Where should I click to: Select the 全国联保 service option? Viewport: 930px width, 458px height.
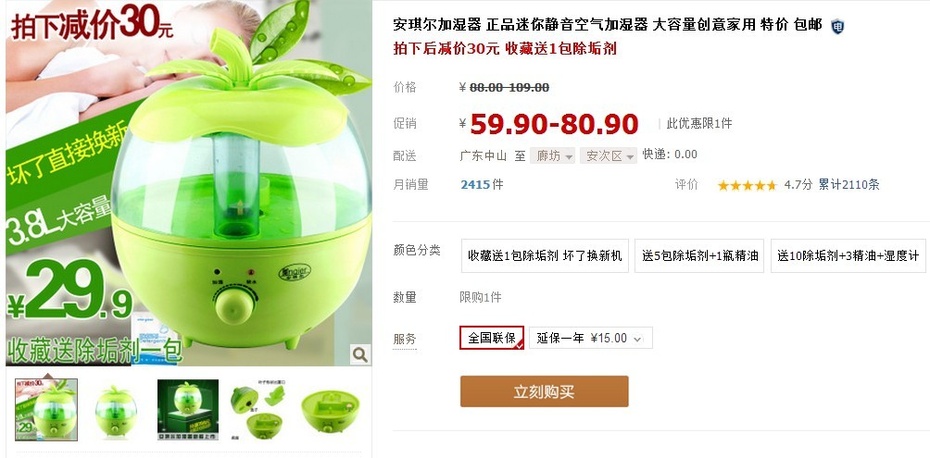point(492,338)
